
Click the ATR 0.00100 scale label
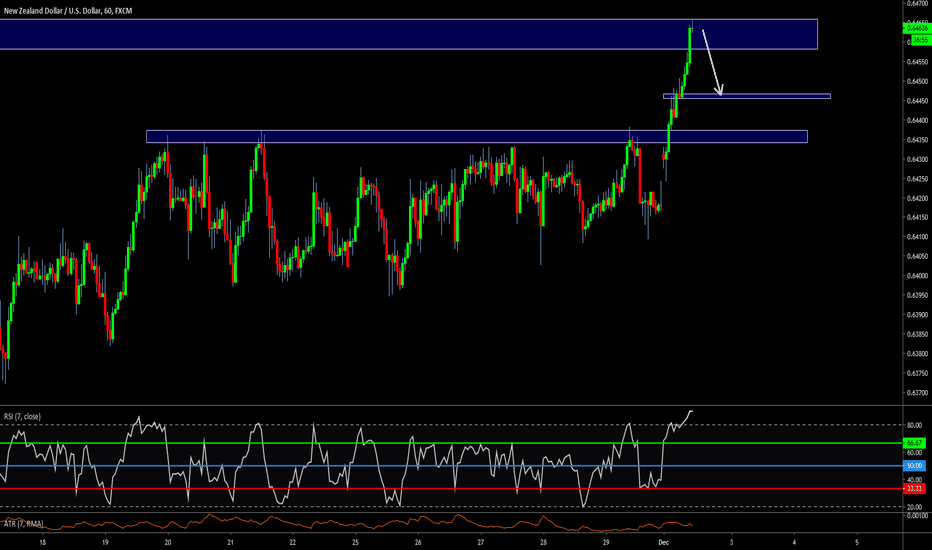click(918, 516)
